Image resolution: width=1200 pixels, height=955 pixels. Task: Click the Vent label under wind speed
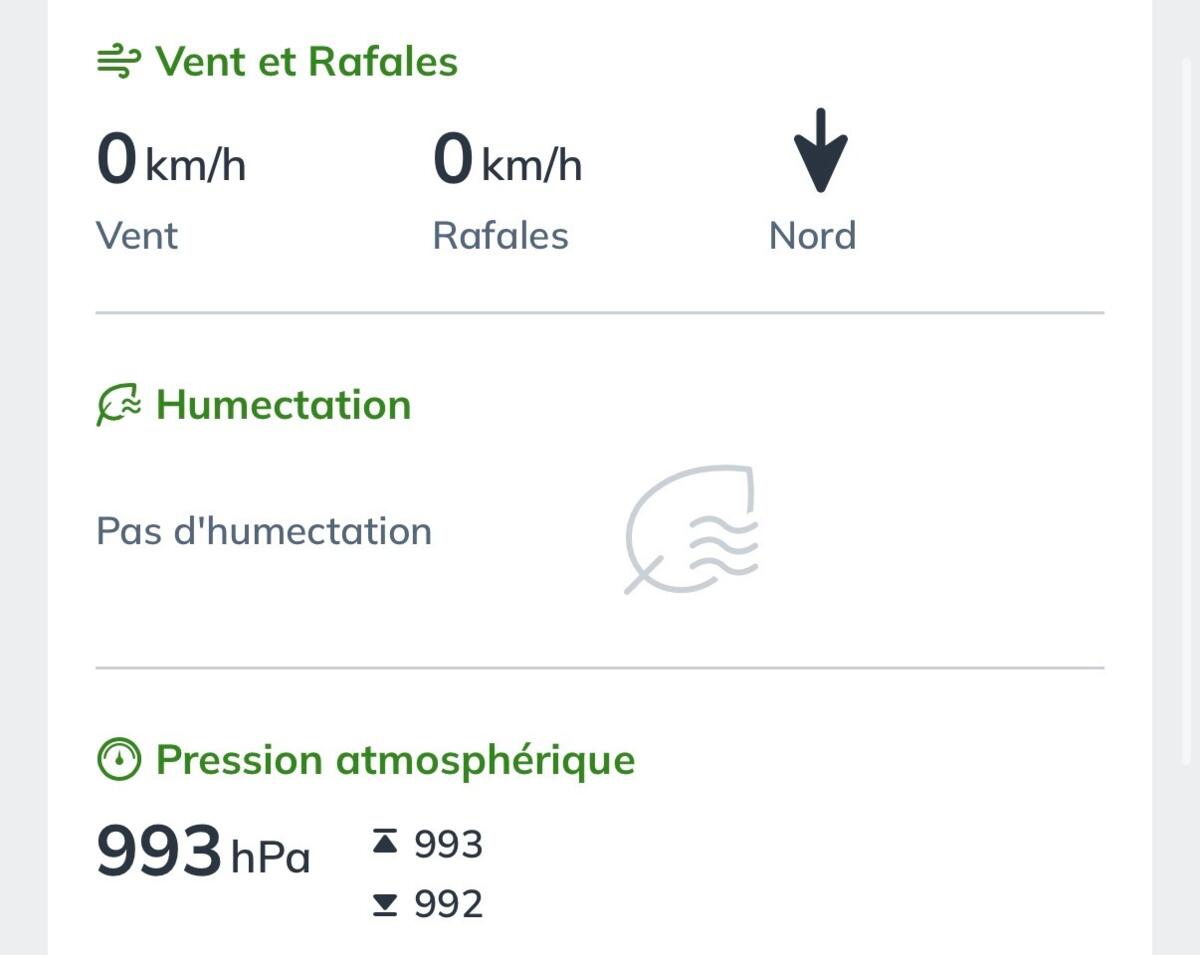(x=137, y=236)
